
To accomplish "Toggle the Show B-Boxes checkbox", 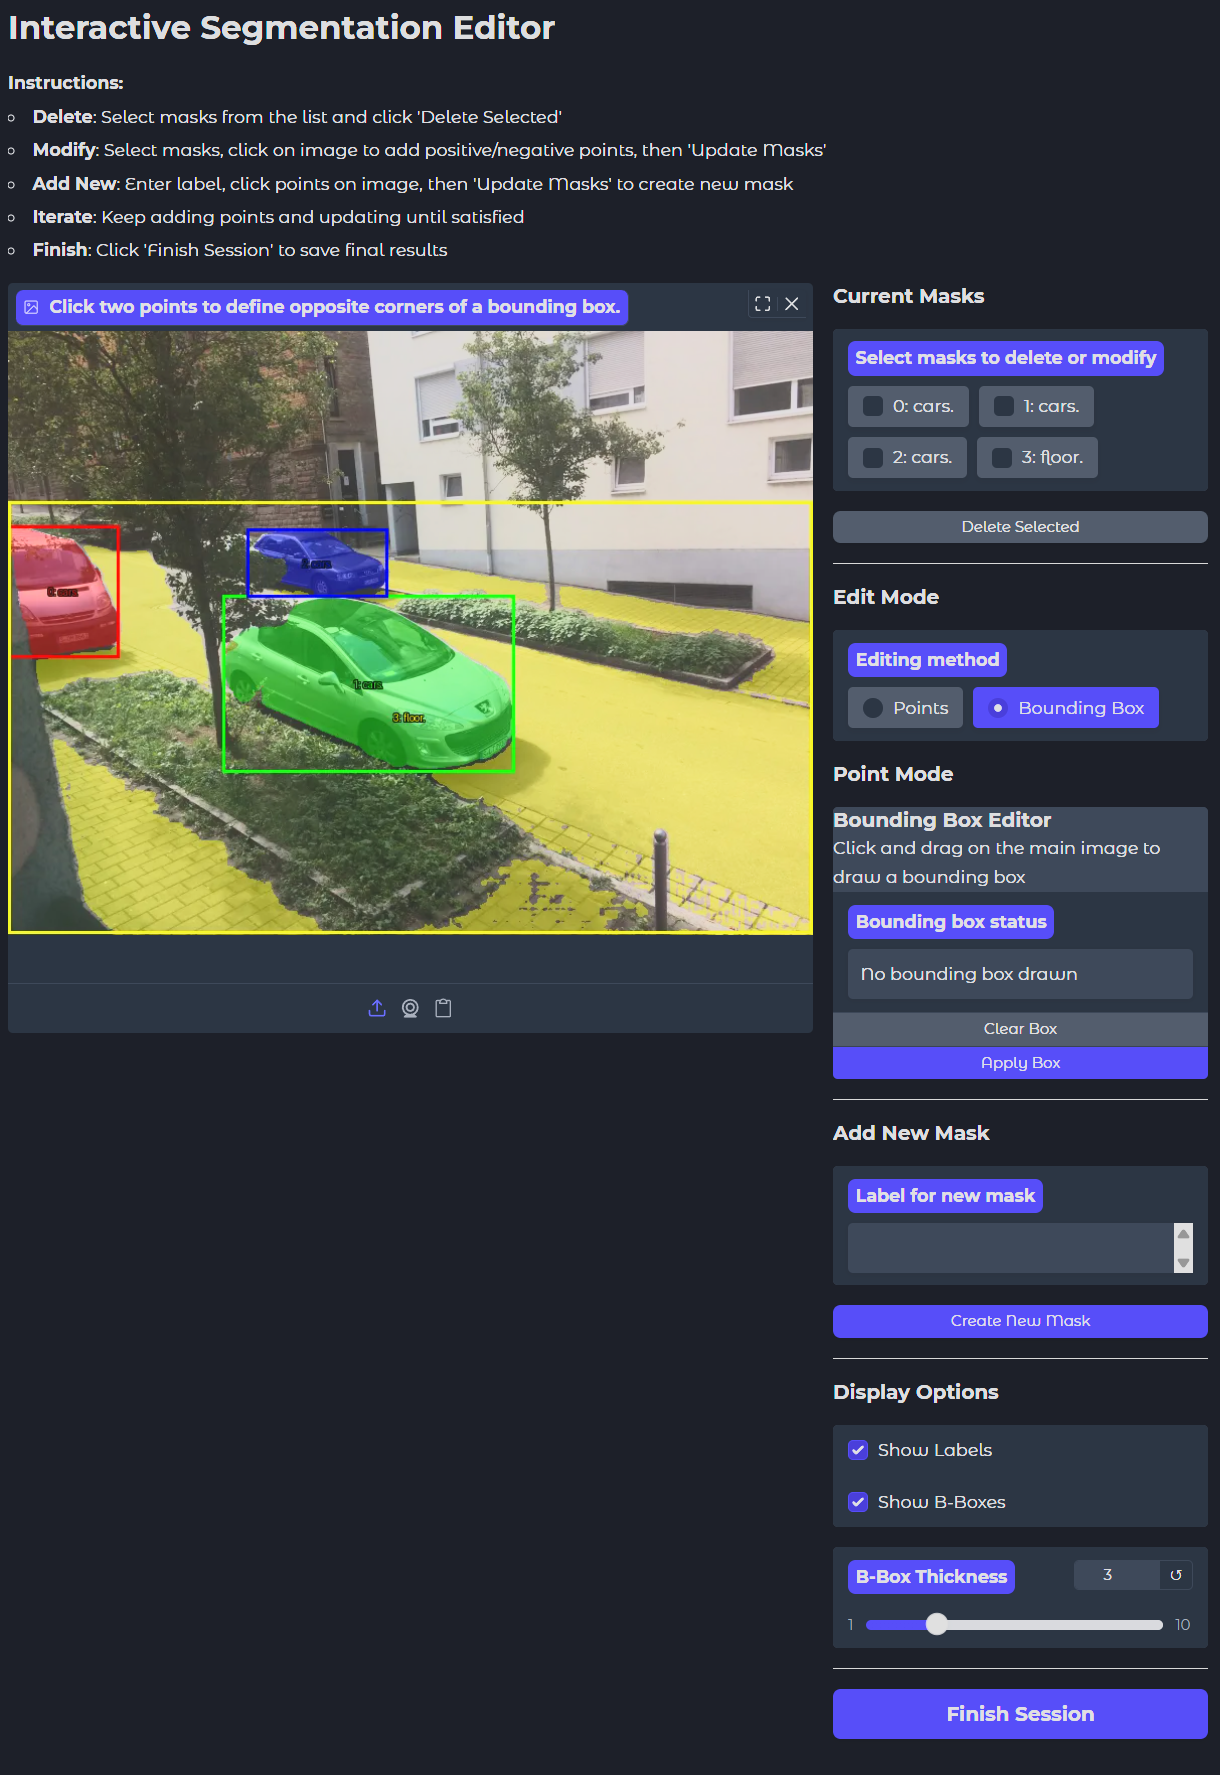I will 858,1502.
